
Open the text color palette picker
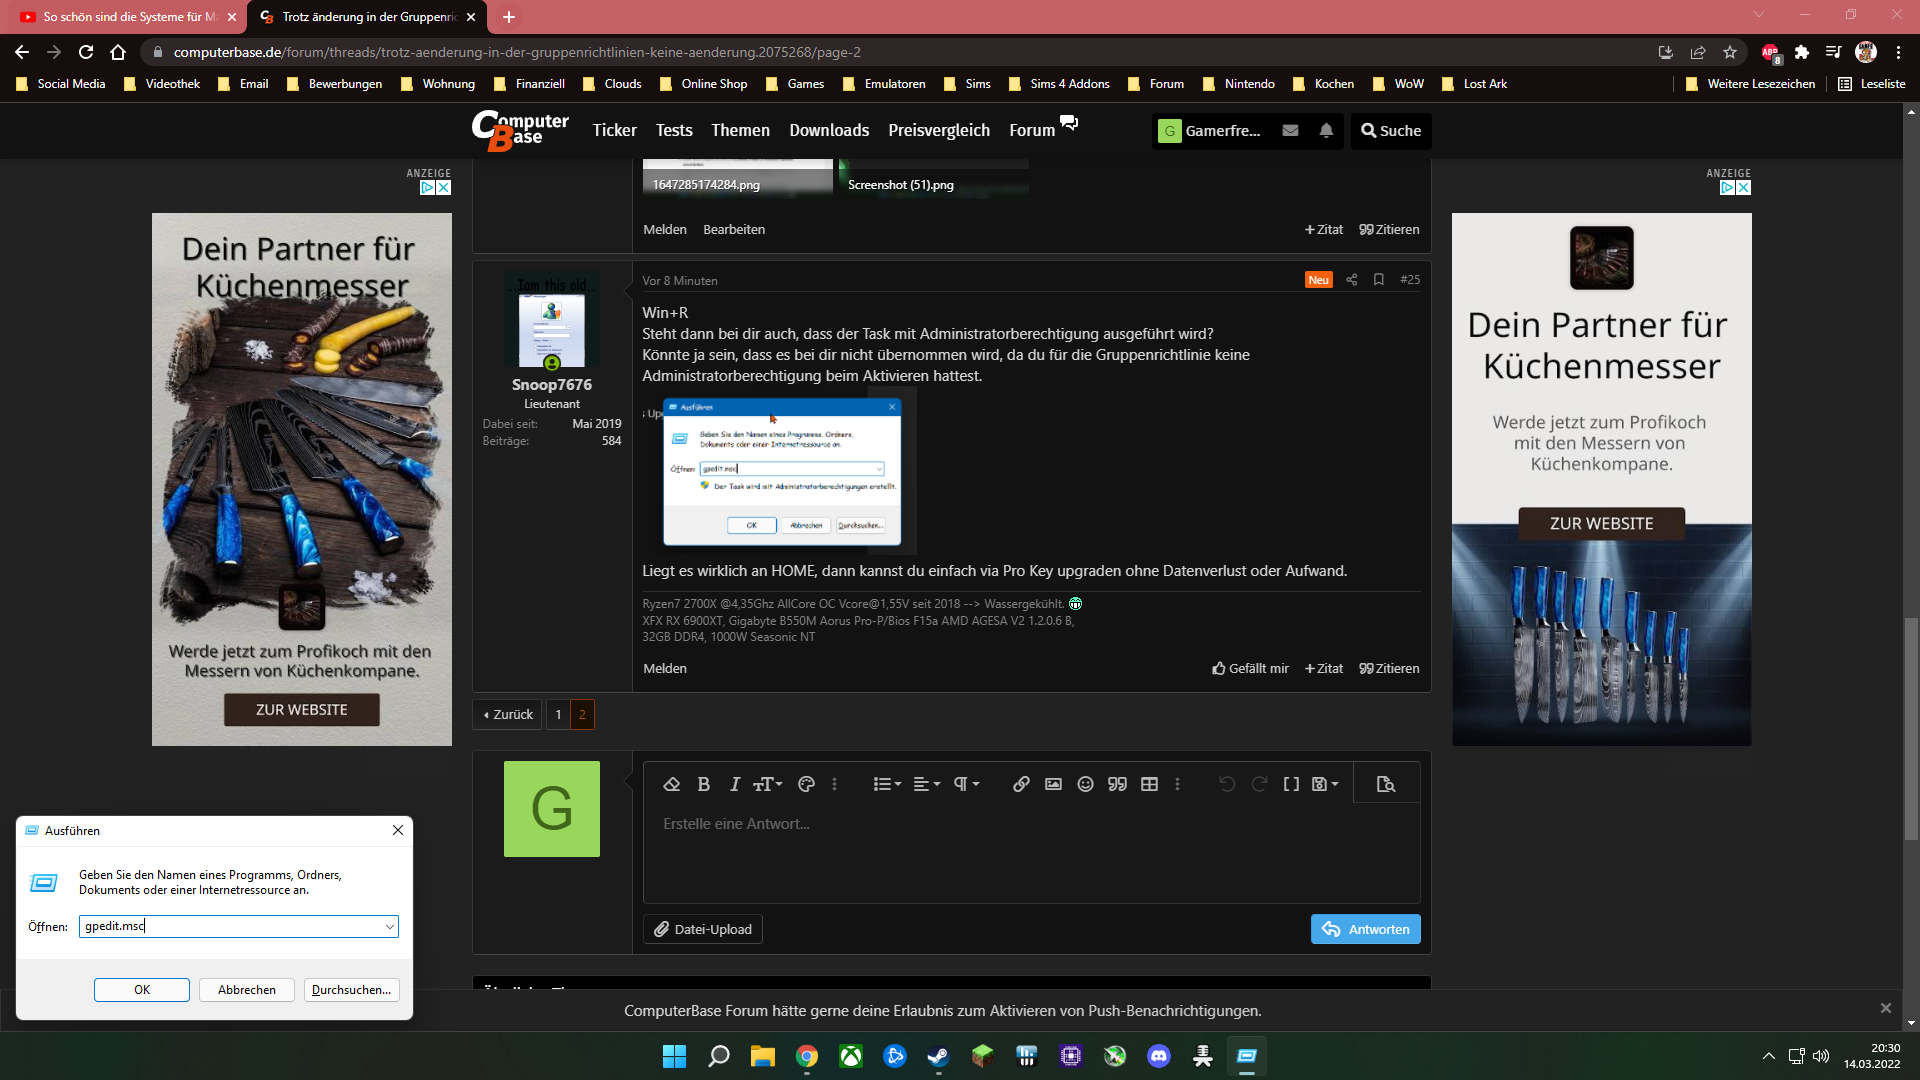[806, 785]
